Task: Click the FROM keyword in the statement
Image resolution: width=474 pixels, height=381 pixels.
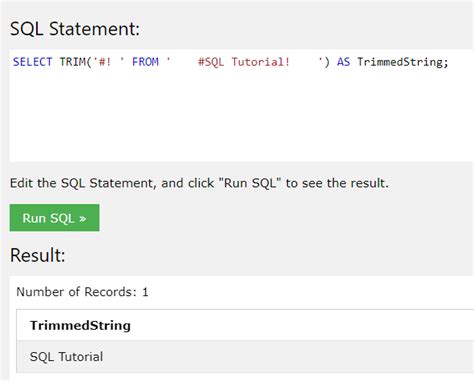Action: click(x=145, y=62)
